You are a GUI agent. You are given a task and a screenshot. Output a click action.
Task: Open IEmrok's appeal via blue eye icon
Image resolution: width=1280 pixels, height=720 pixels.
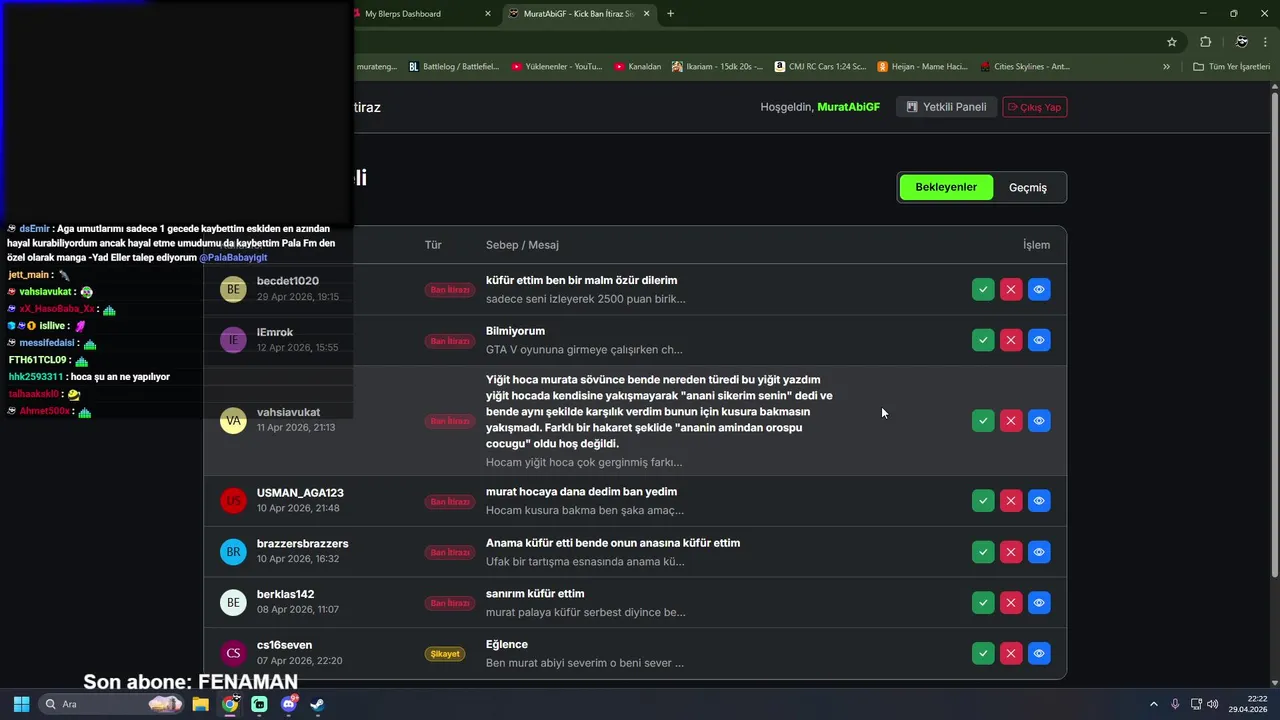1039,340
